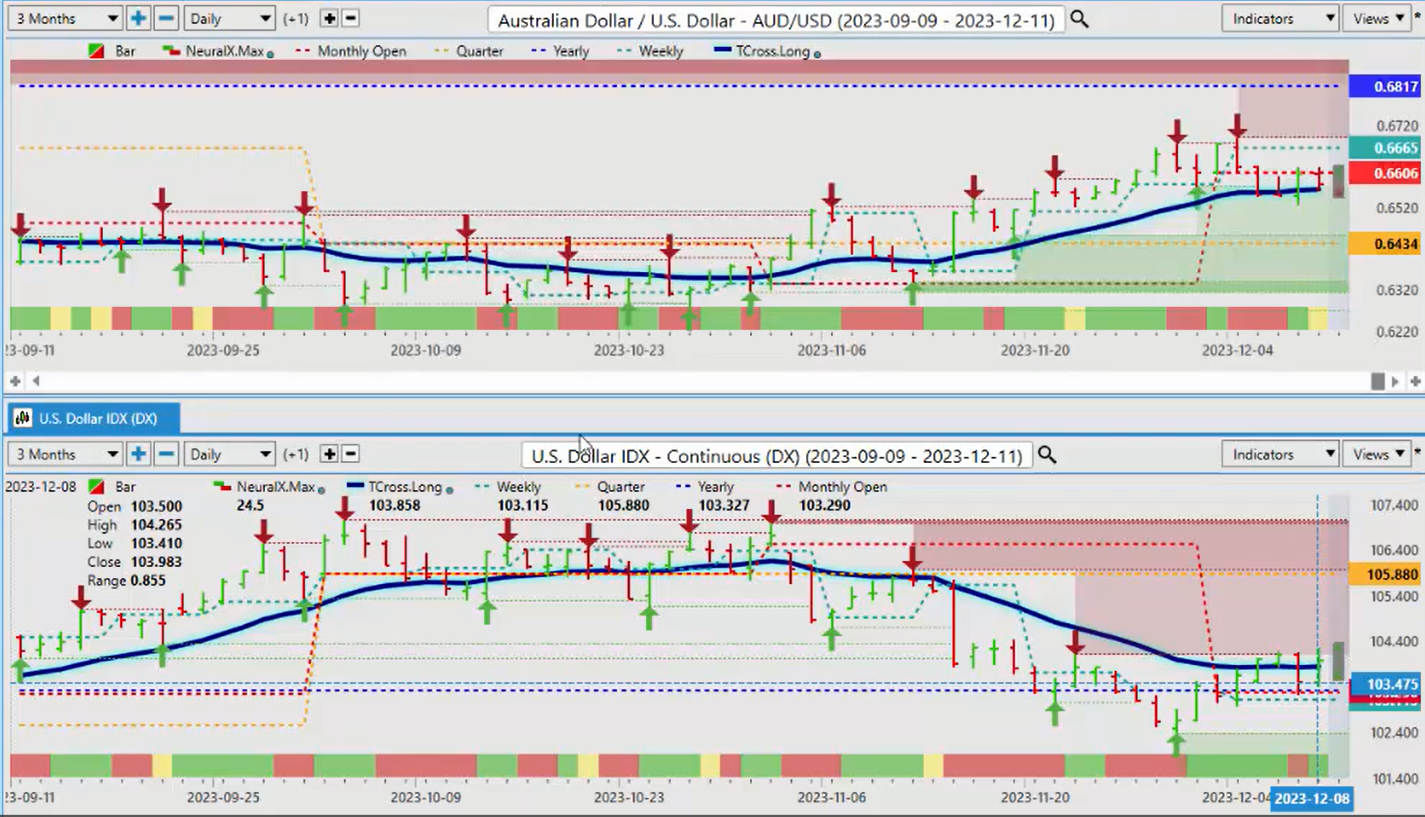This screenshot has width=1425, height=817.
Task: Toggle Monthly Open line in DX legend
Action: point(831,487)
